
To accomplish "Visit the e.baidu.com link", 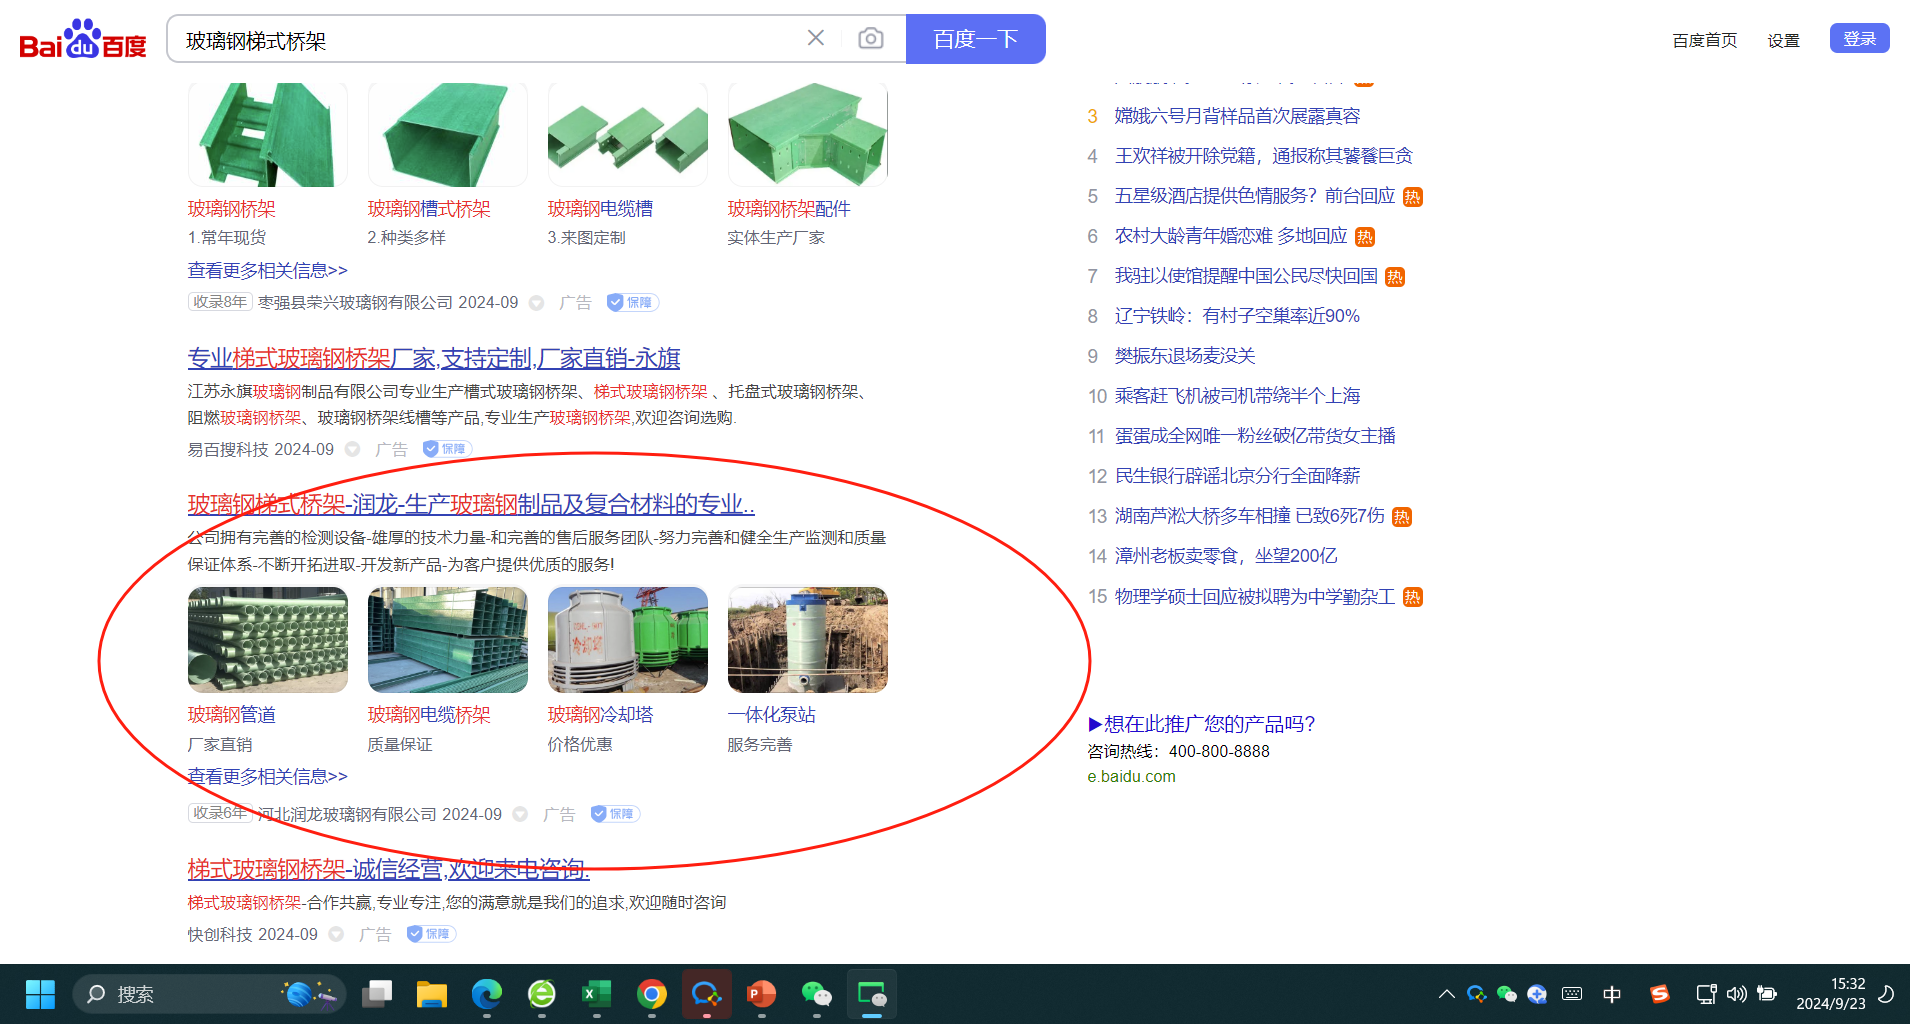I will [x=1131, y=777].
